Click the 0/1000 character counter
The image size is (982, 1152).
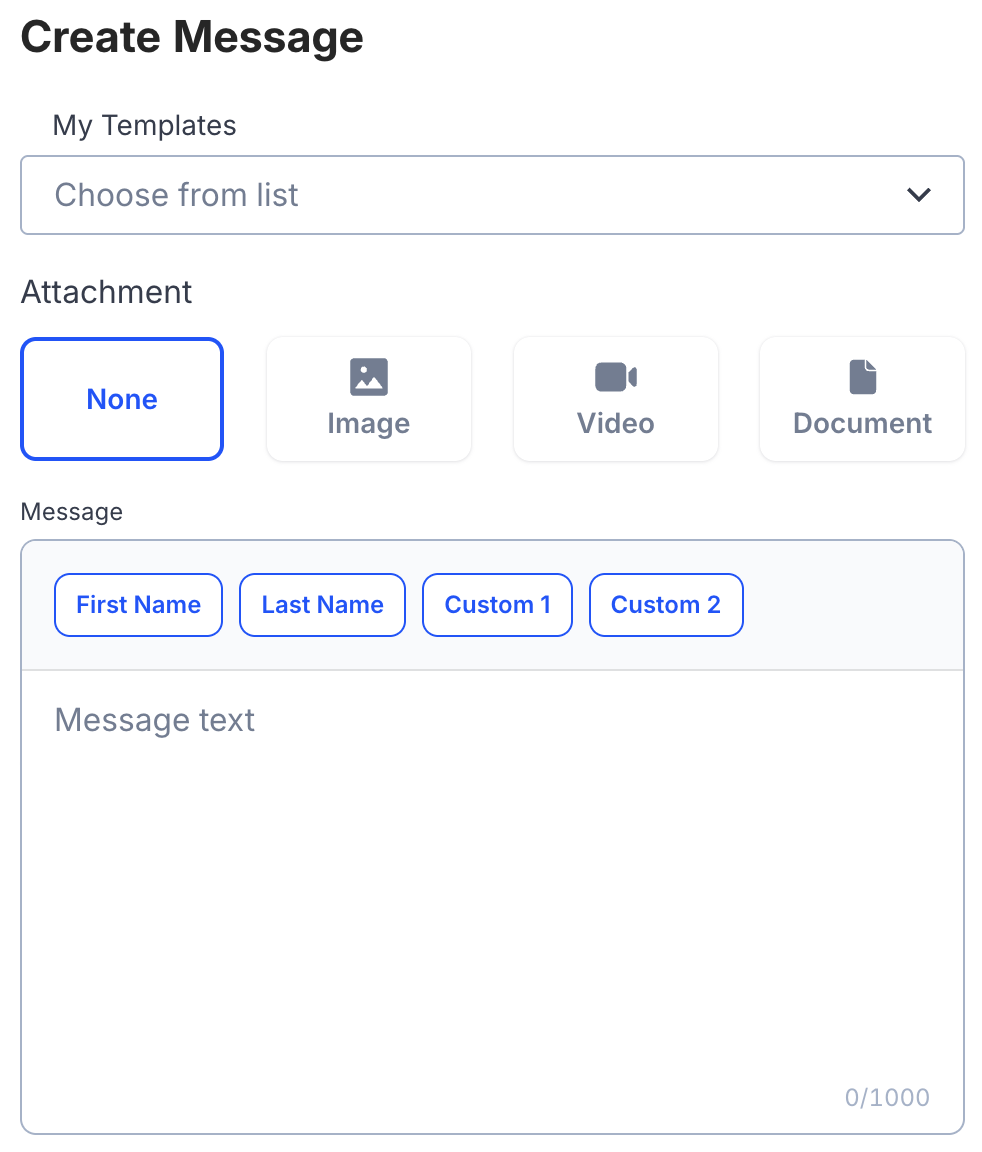click(x=886, y=1097)
